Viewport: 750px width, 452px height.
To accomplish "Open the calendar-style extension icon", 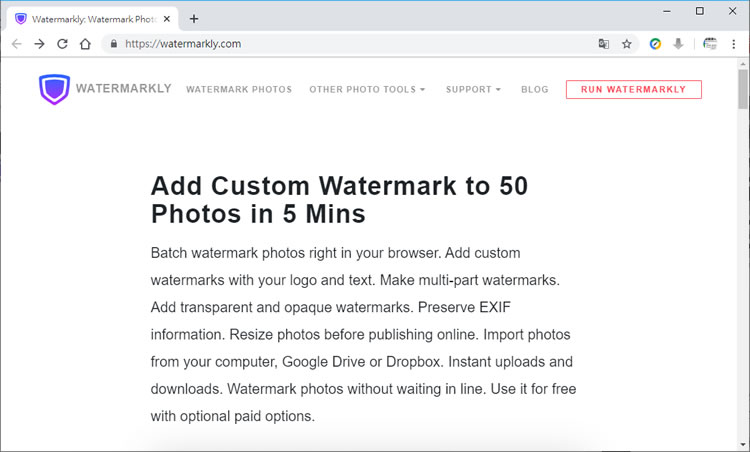I will click(710, 44).
